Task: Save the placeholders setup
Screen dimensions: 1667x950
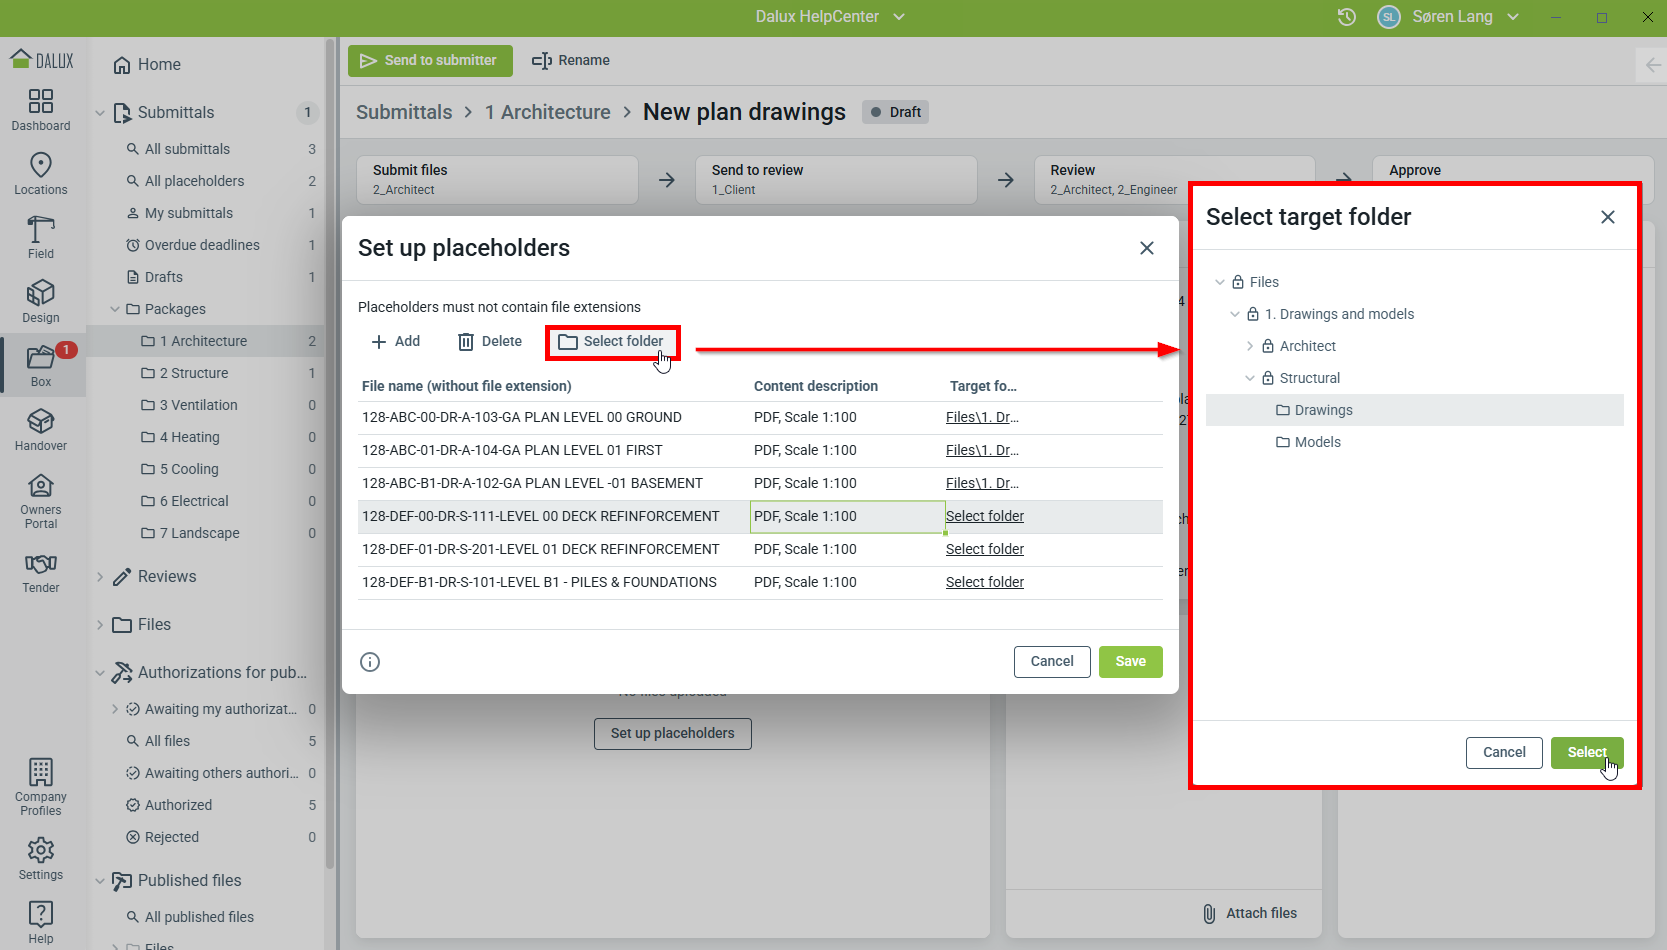Action: click(1130, 662)
